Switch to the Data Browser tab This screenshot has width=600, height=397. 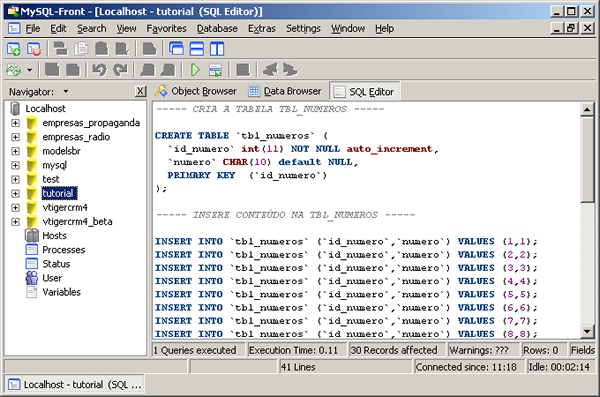pos(285,91)
